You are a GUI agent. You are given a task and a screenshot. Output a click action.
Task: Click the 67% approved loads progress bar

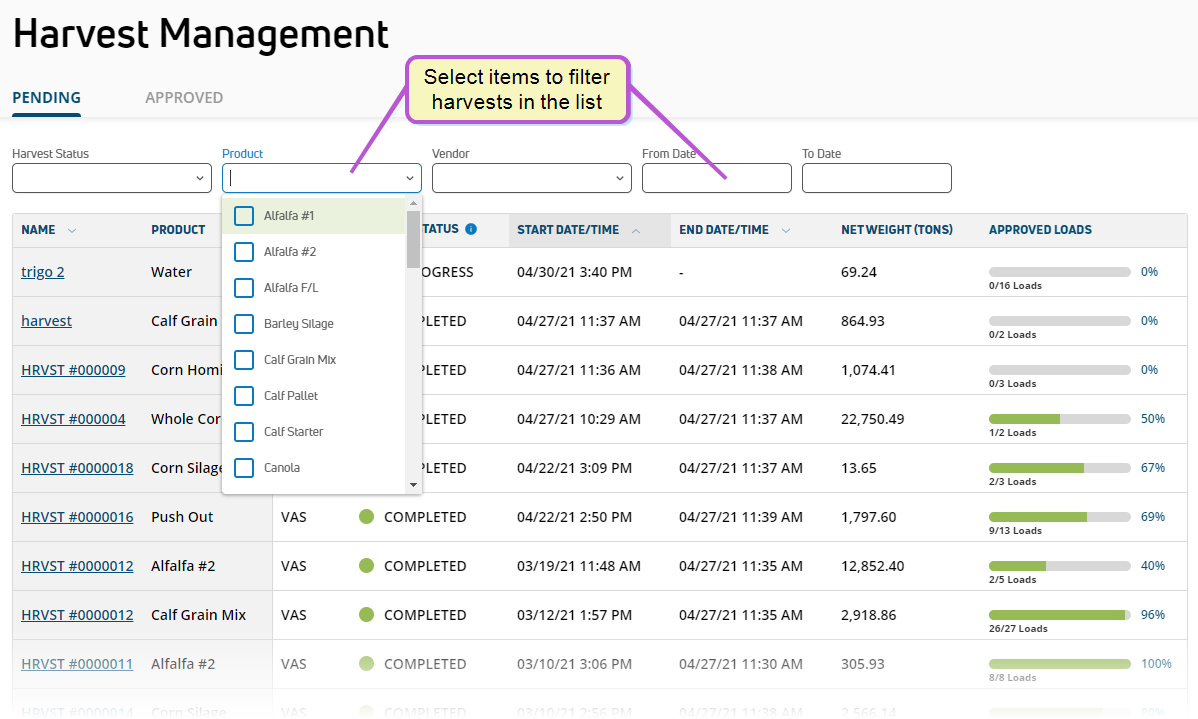coord(1060,468)
